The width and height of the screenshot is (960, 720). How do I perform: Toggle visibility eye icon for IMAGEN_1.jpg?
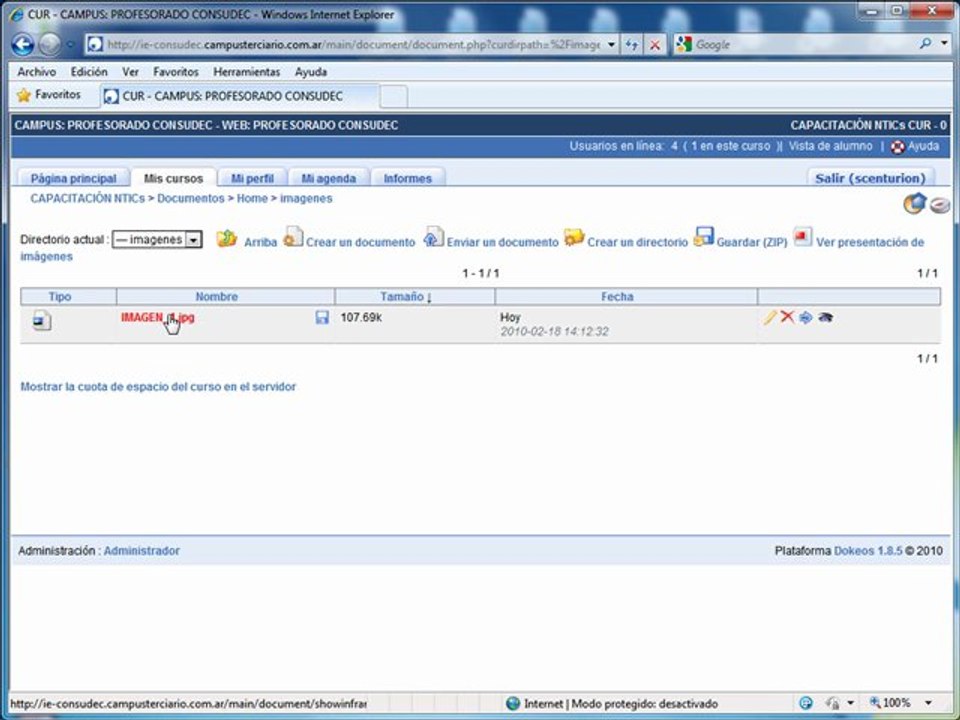(825, 317)
